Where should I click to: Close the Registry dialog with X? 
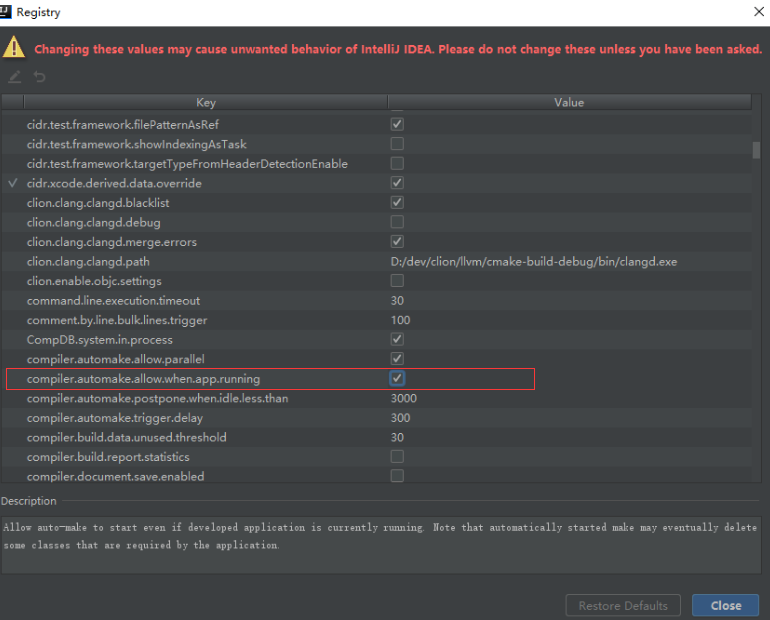[x=759, y=11]
